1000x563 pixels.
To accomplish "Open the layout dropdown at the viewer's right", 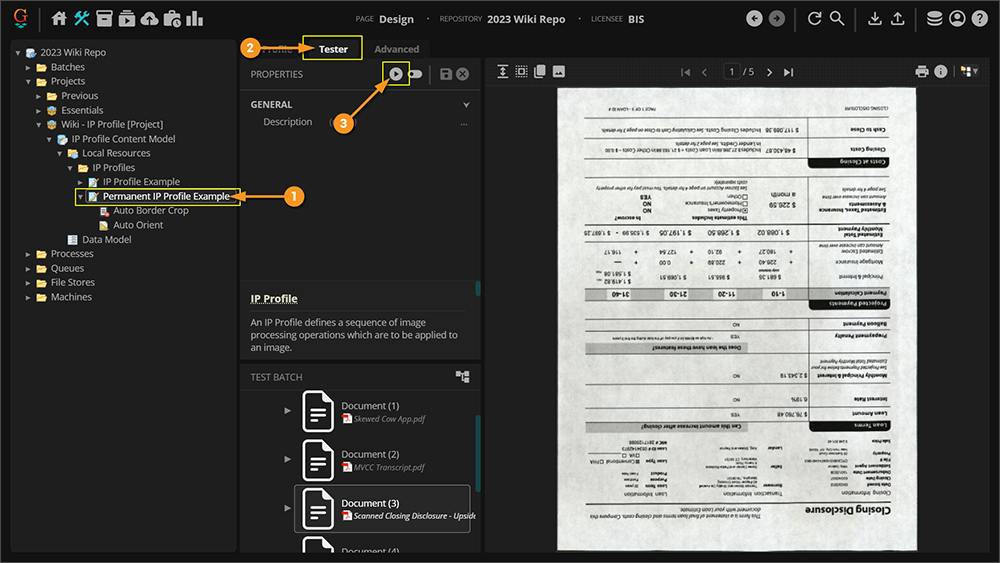I will tap(969, 71).
